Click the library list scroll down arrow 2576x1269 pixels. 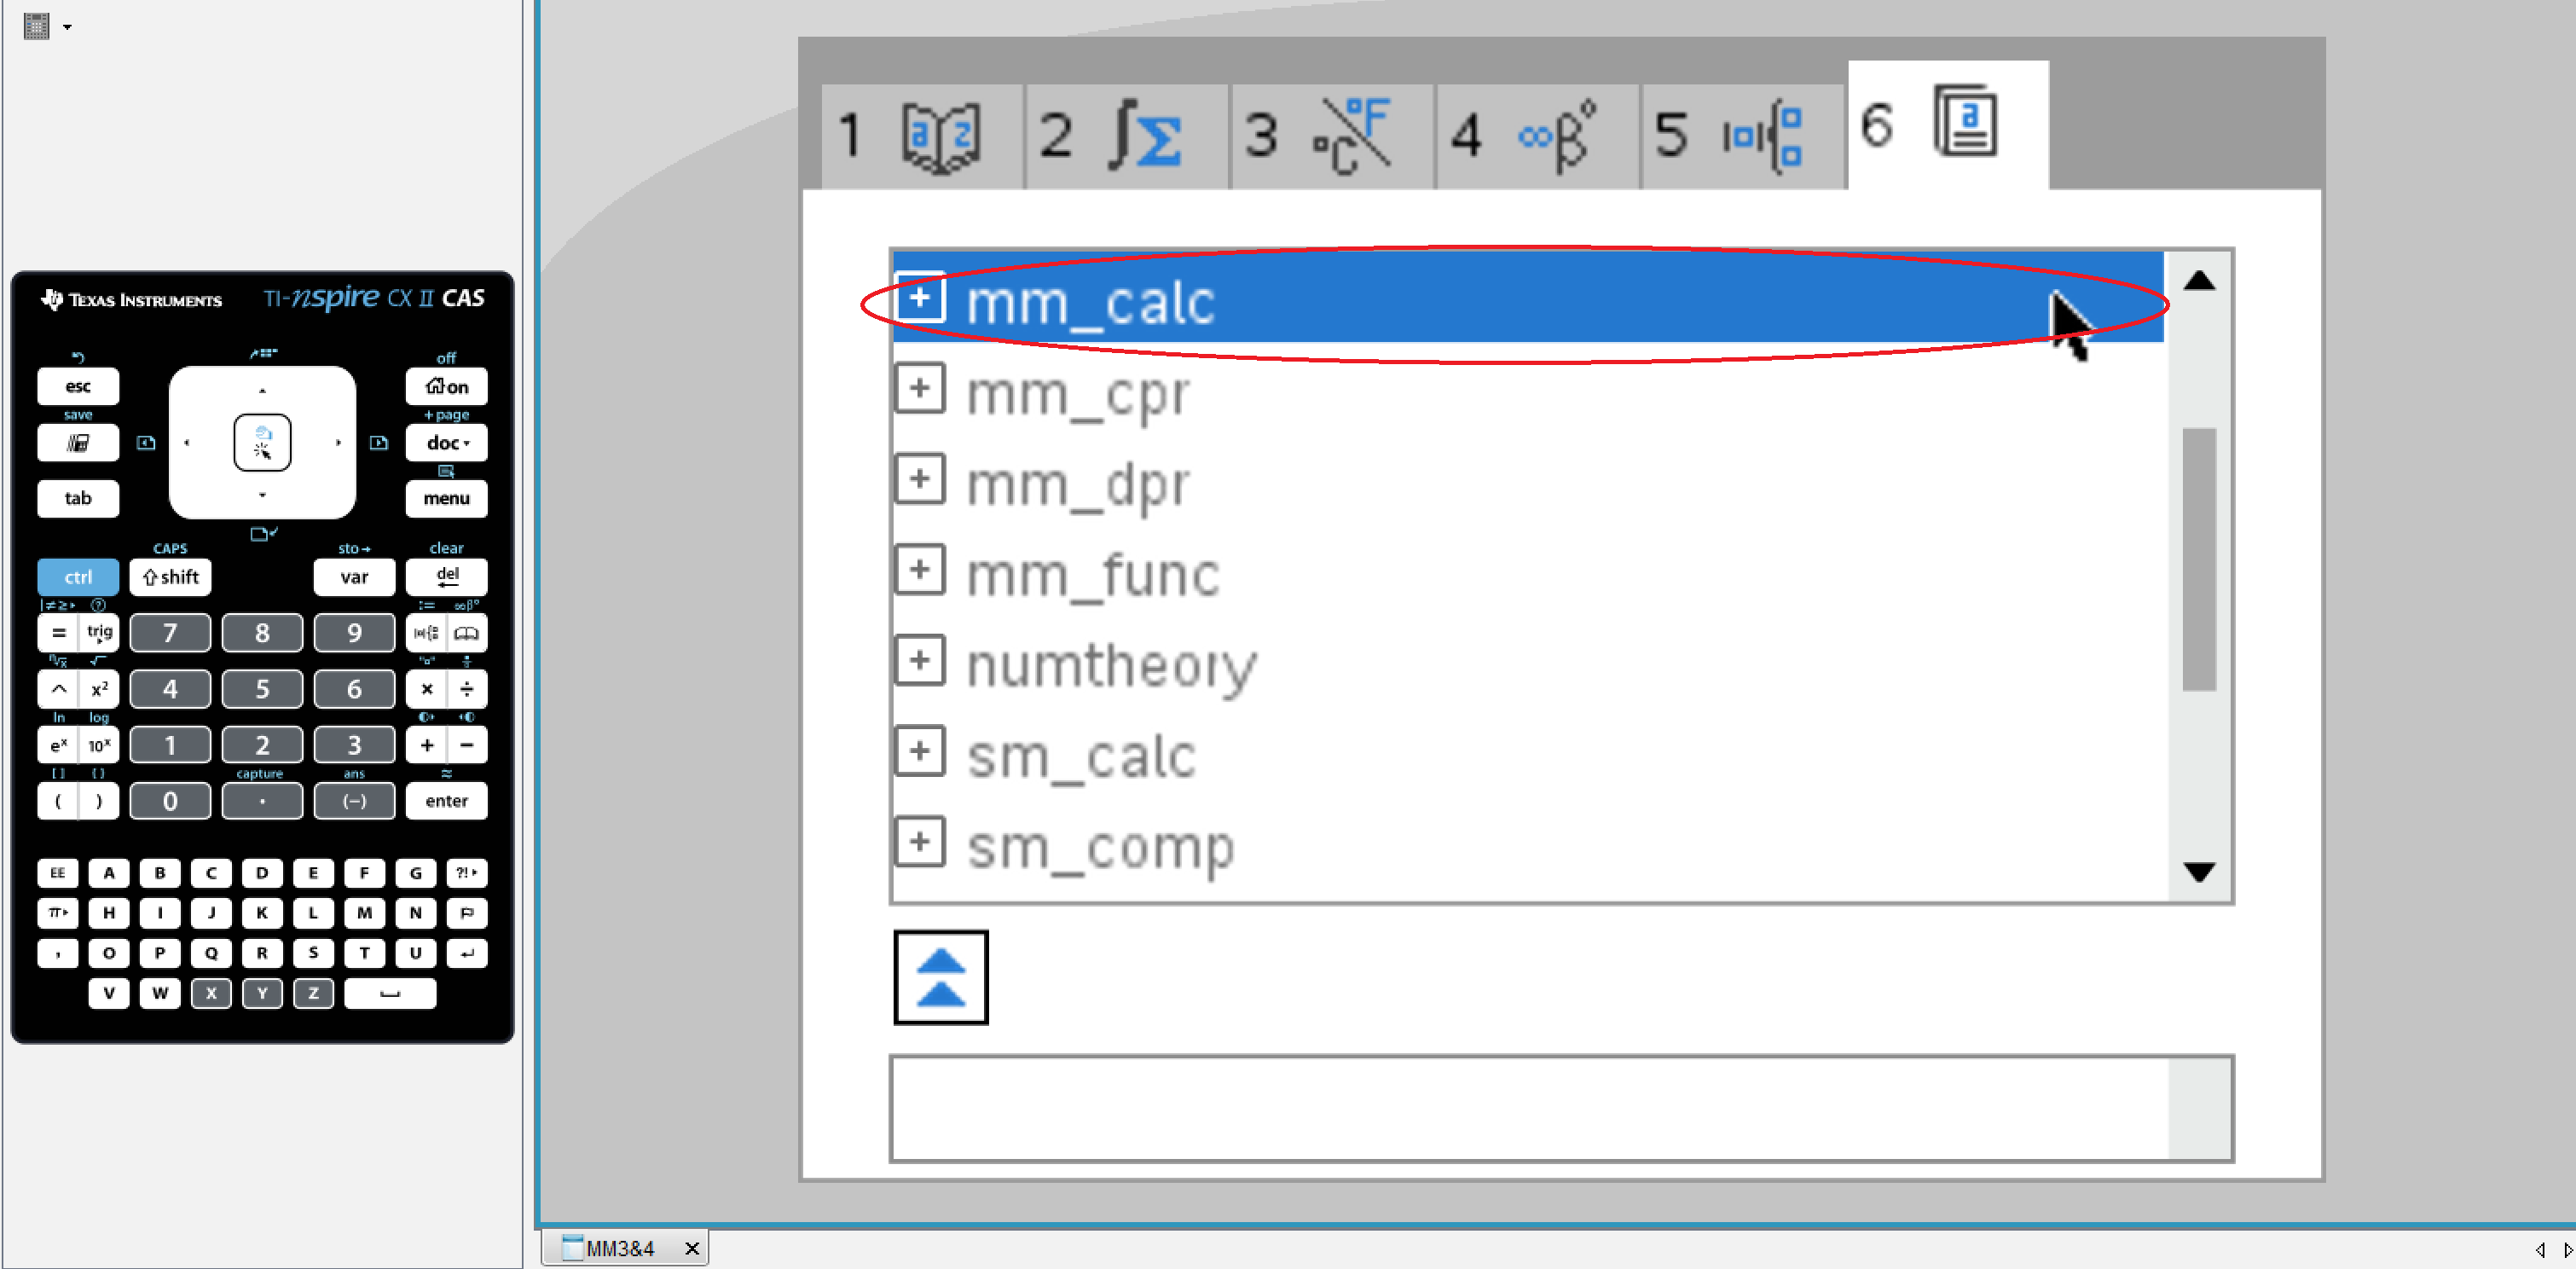coord(2198,872)
